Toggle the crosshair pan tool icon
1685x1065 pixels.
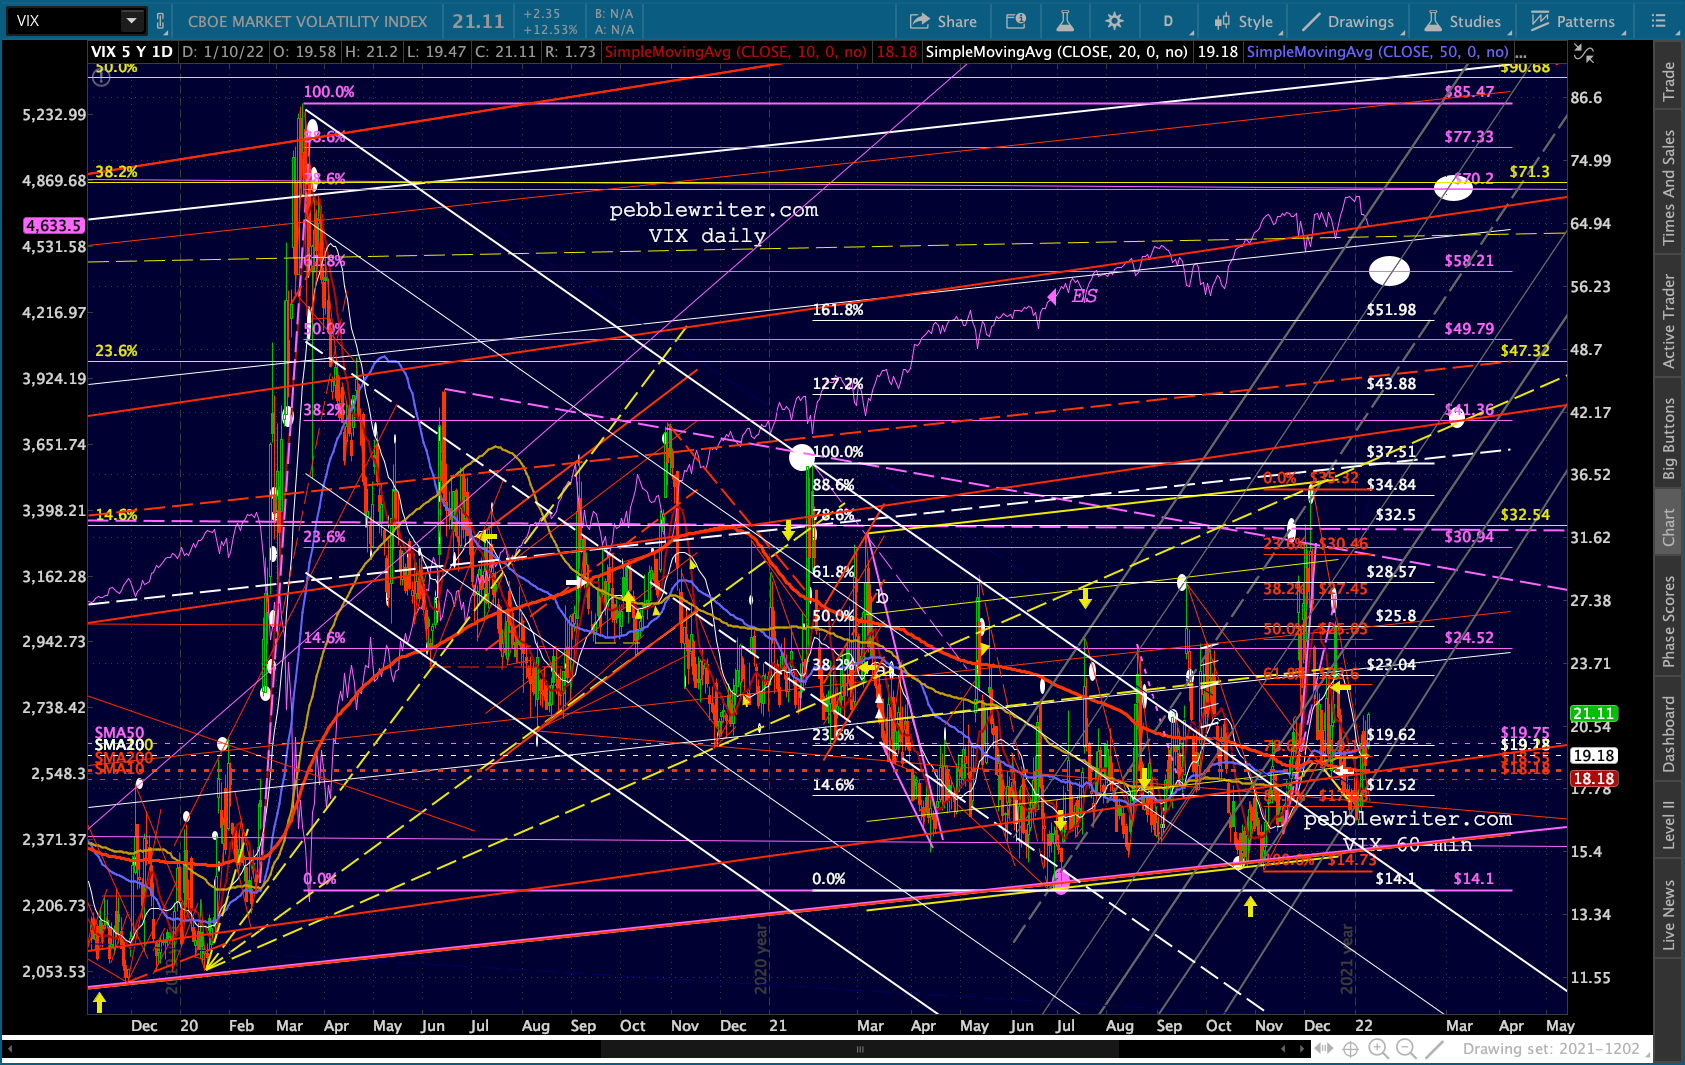click(1350, 1048)
